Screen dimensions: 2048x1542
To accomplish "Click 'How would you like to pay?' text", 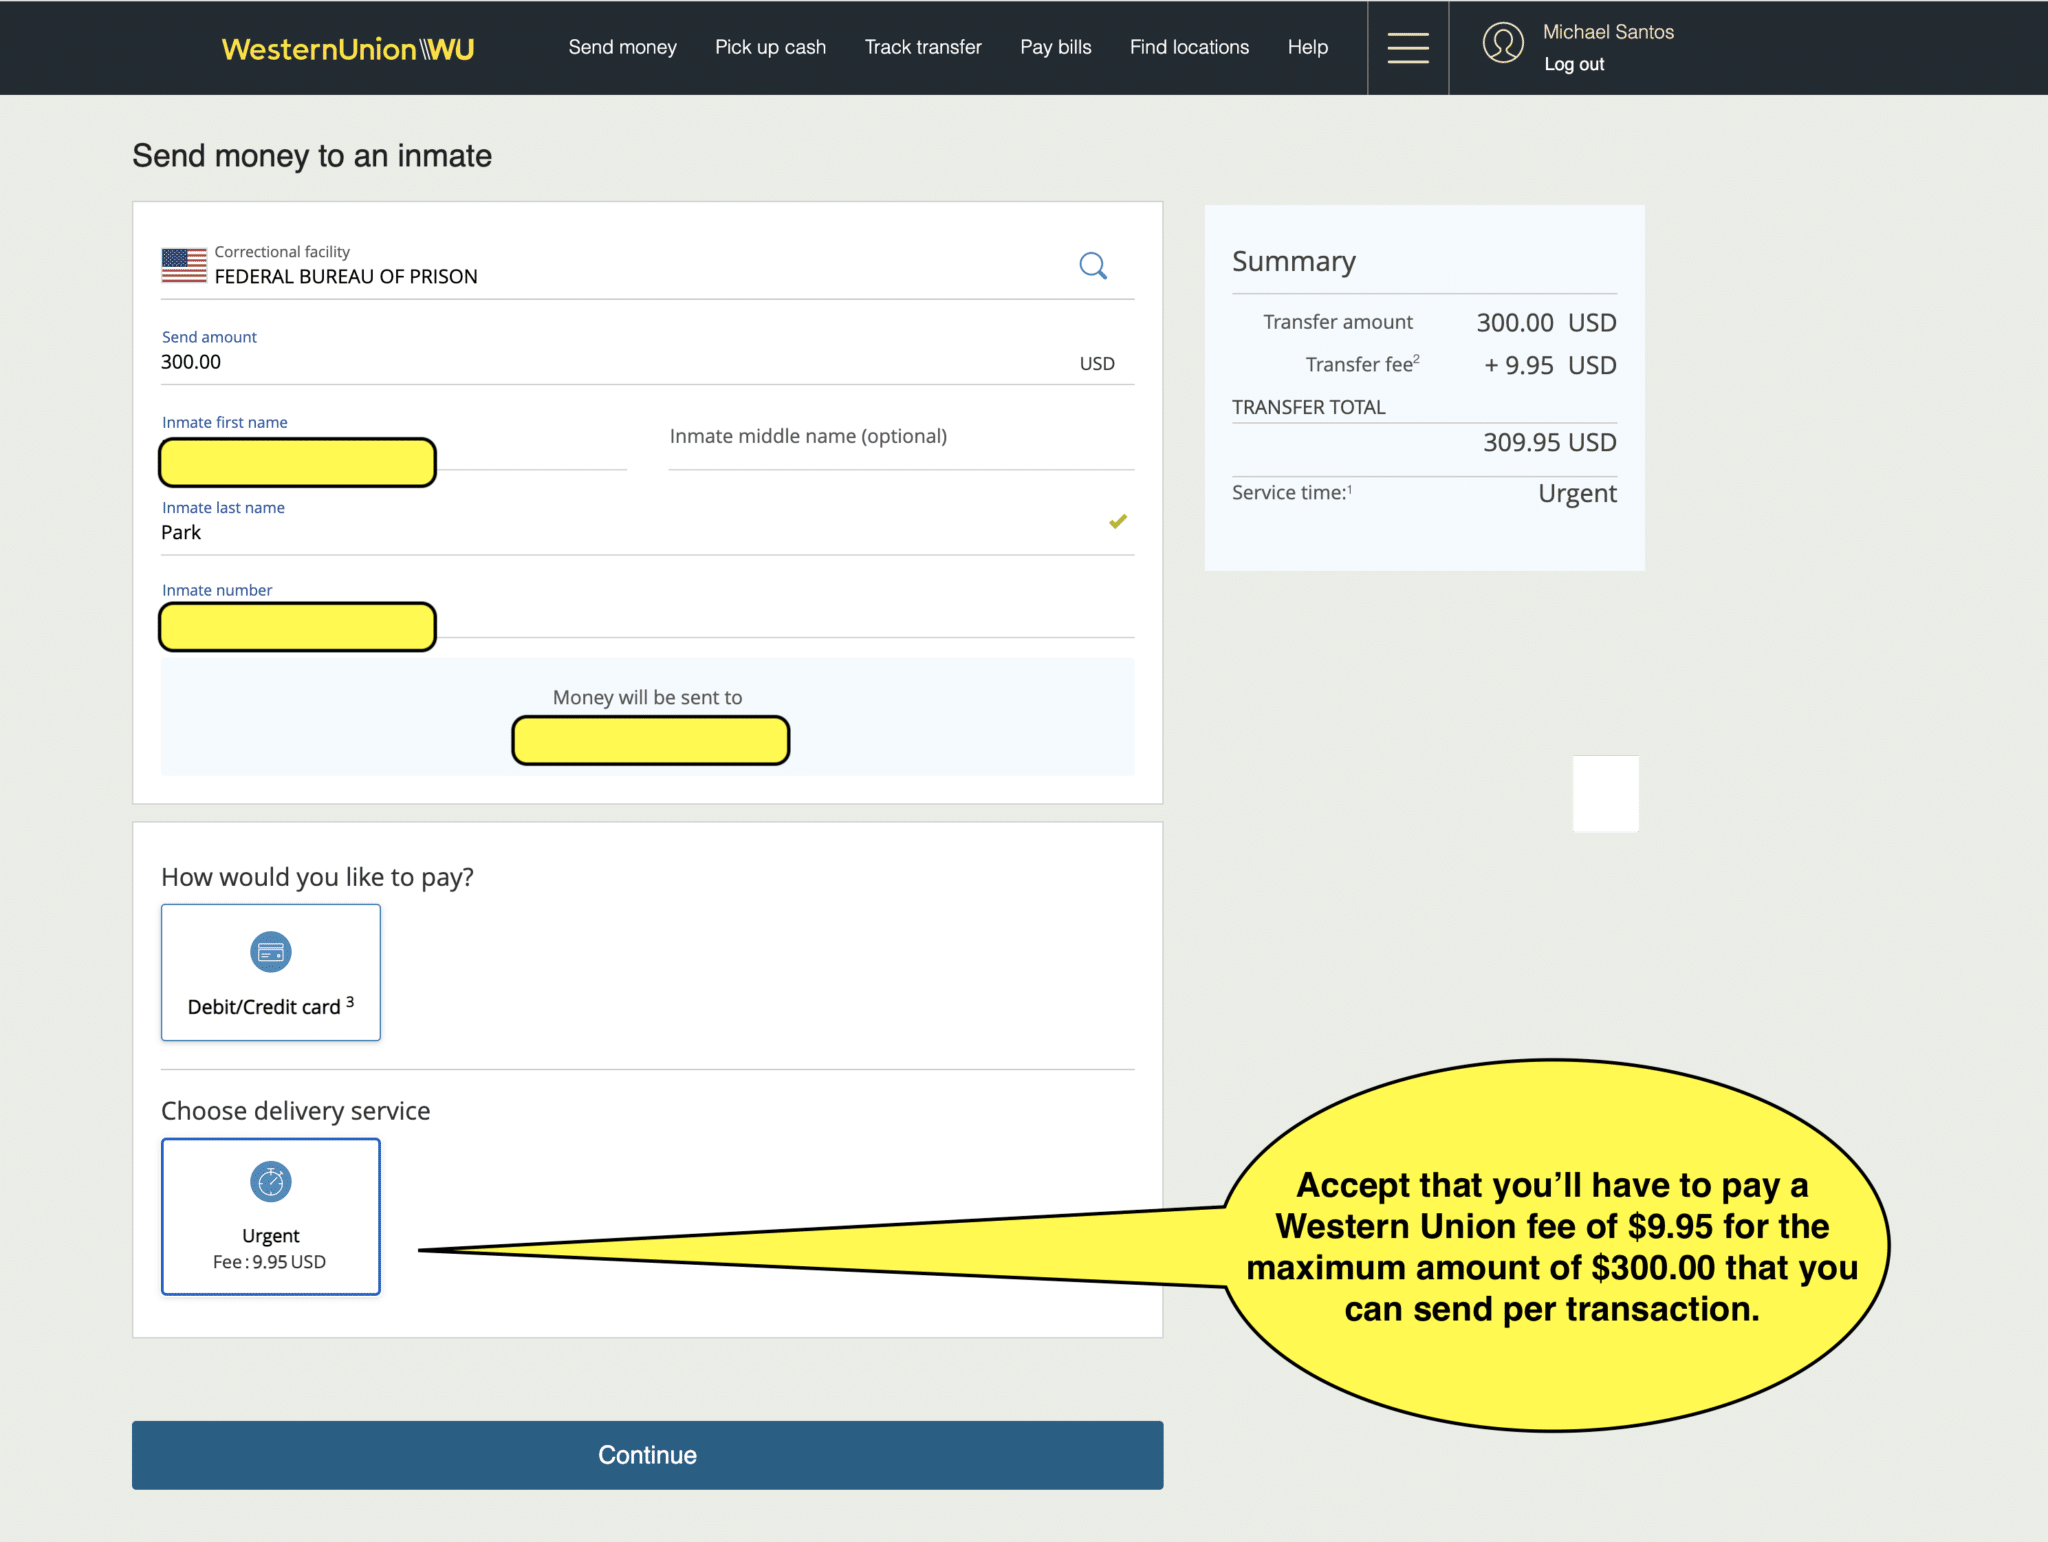I will pyautogui.click(x=317, y=877).
